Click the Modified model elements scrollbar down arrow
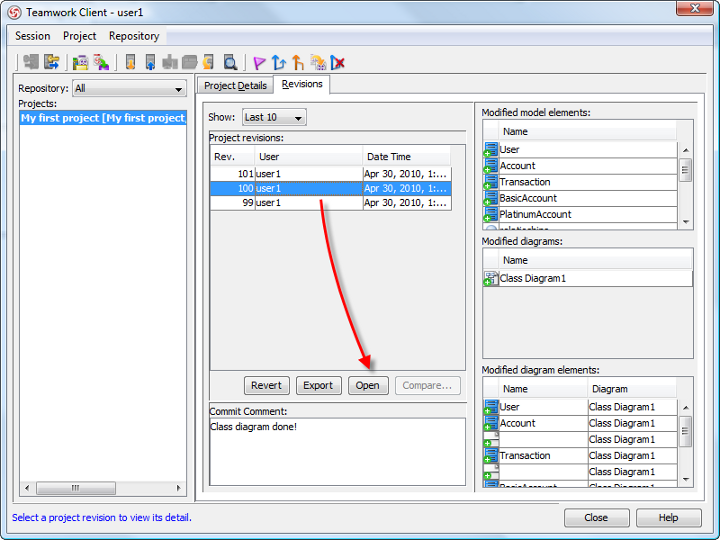The width and height of the screenshot is (720, 540). click(x=686, y=222)
